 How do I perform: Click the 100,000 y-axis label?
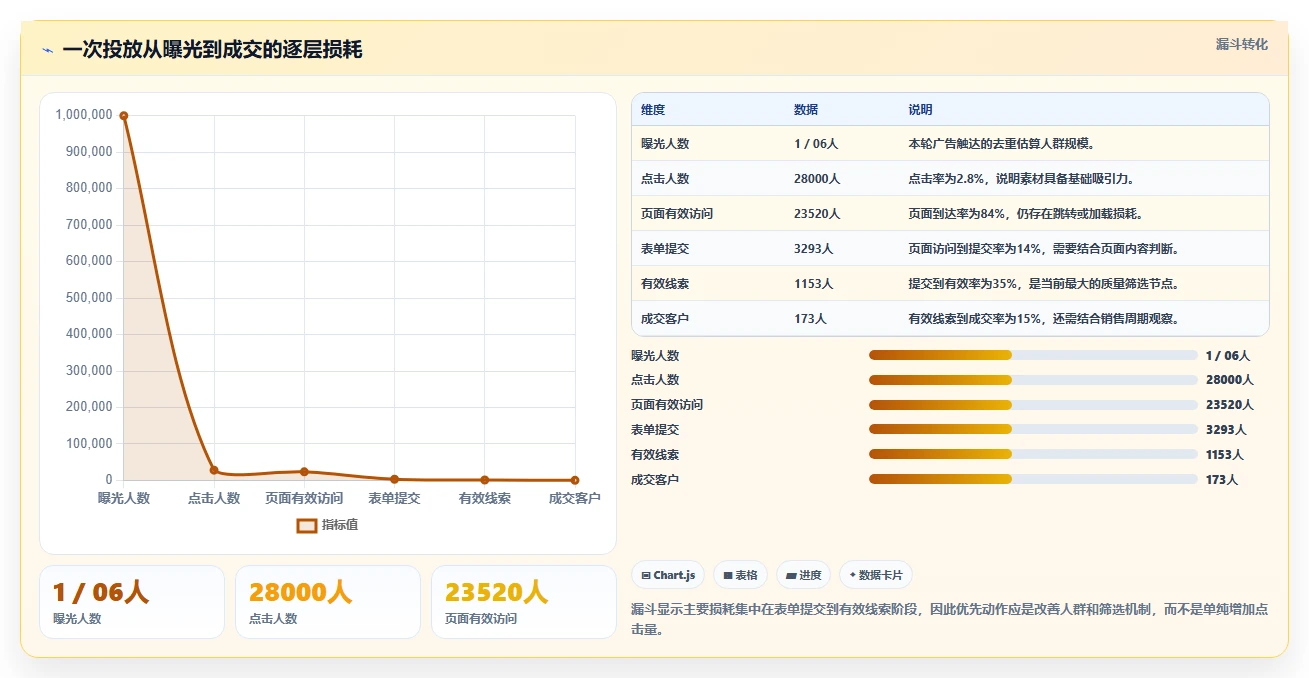point(87,444)
